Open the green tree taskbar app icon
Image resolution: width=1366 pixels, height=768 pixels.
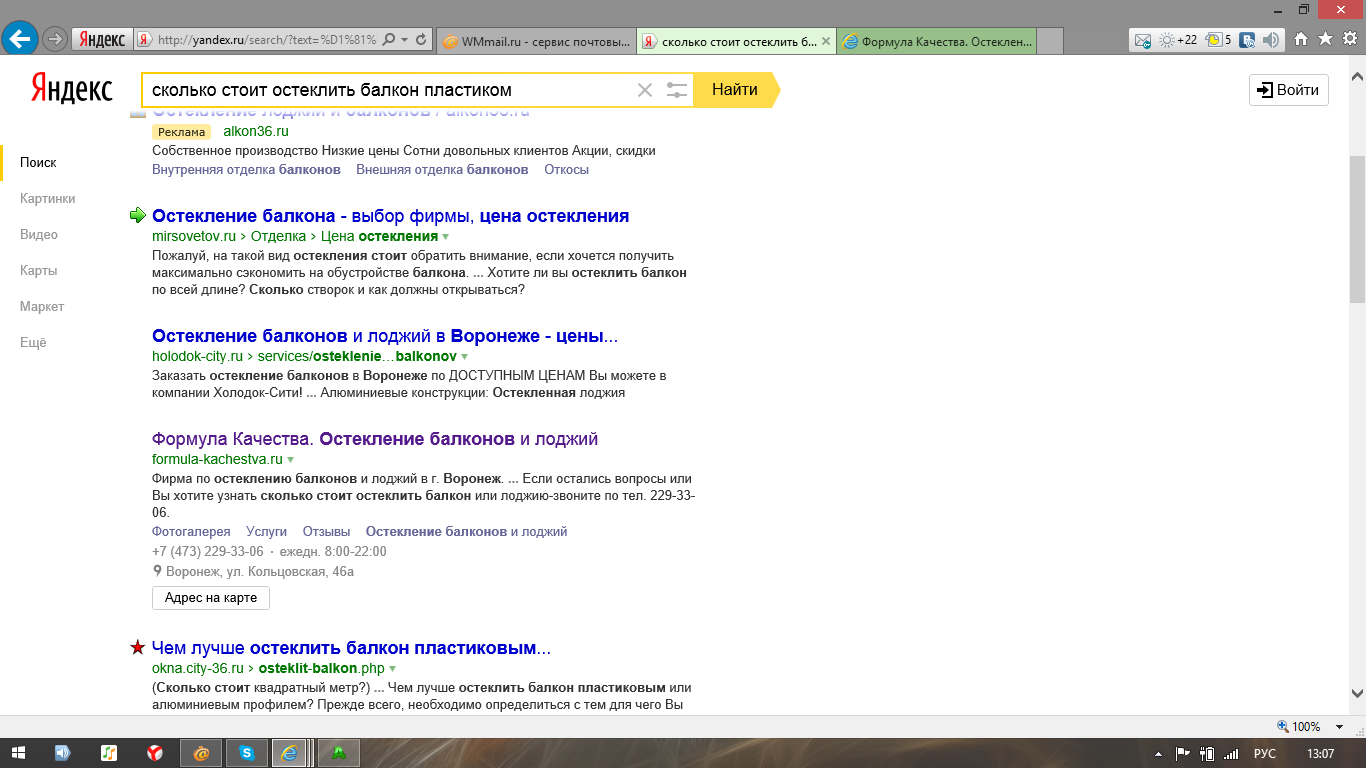point(339,753)
